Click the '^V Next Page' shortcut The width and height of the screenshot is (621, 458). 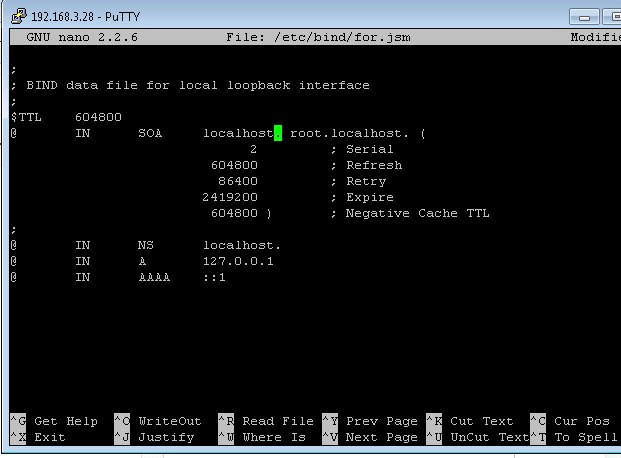tap(370, 437)
